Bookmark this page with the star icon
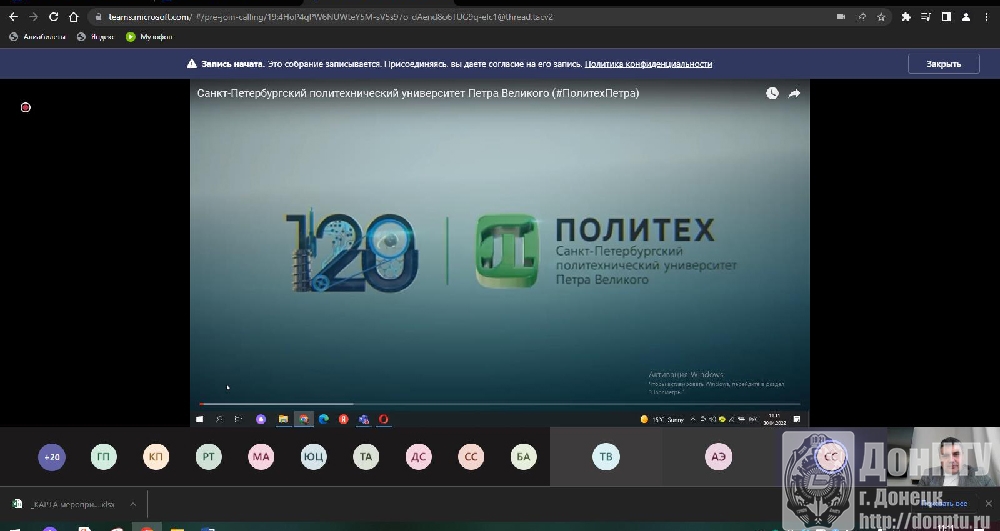 click(881, 17)
